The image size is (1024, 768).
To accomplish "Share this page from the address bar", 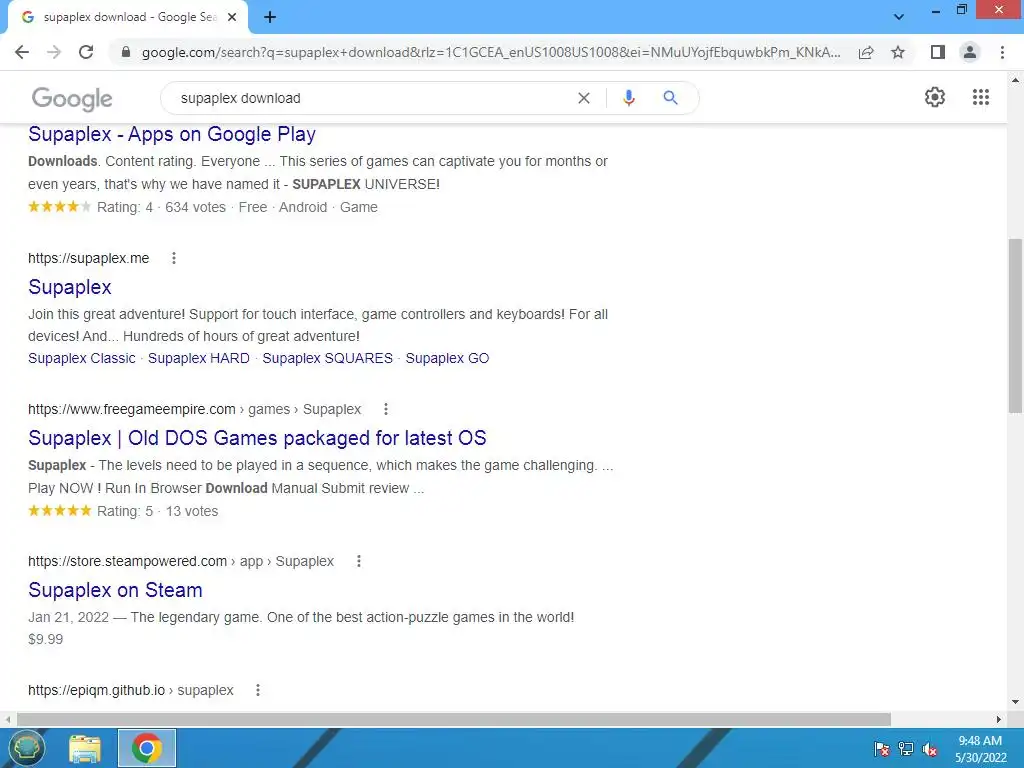I will (x=866, y=52).
